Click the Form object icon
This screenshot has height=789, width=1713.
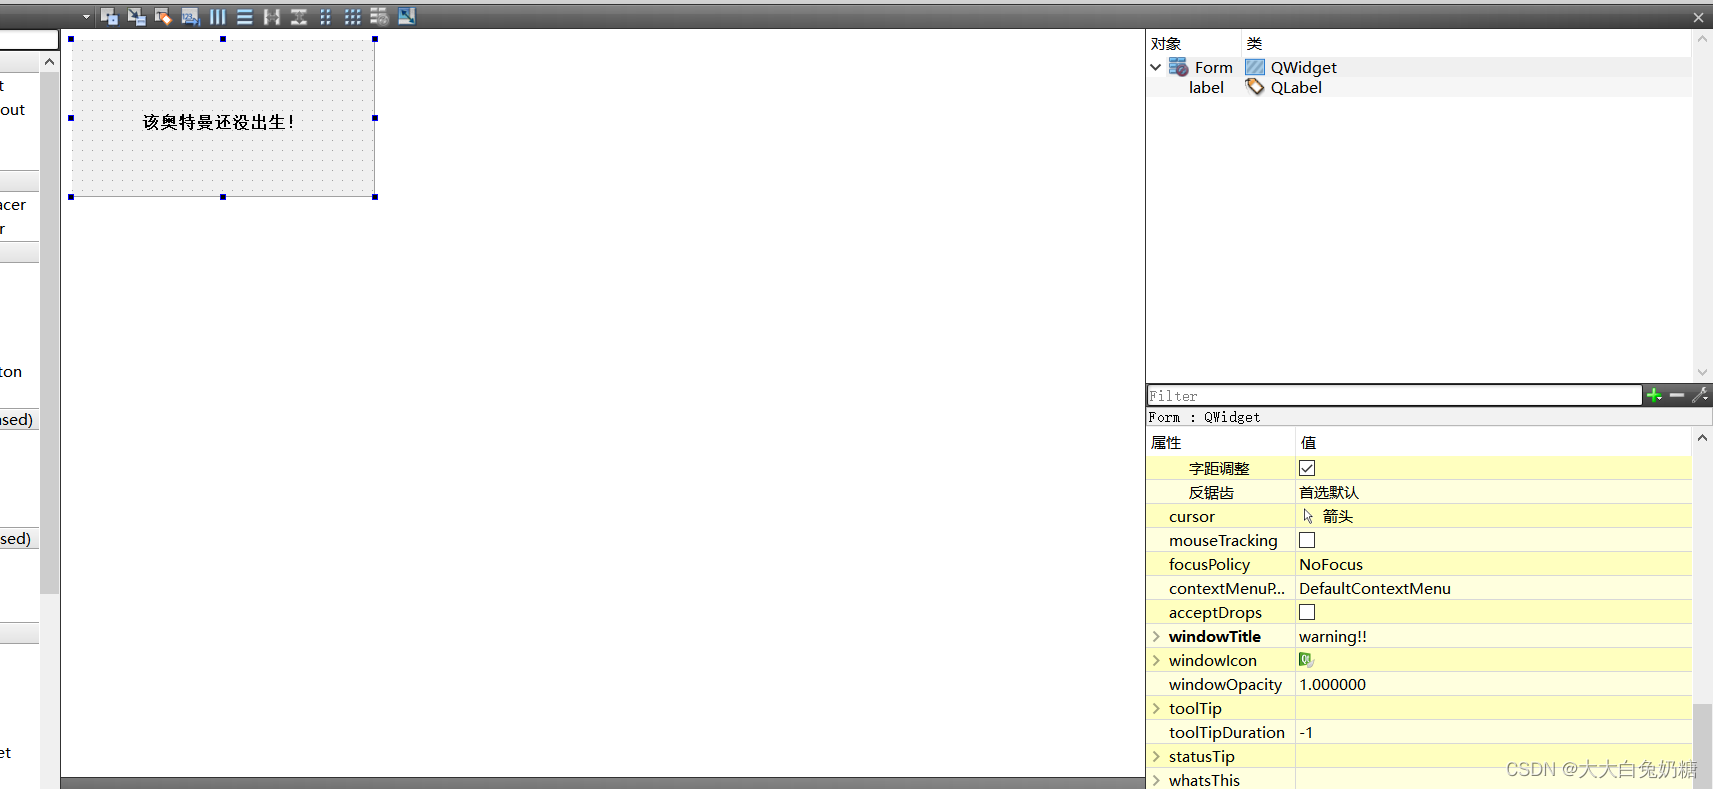[x=1179, y=67]
